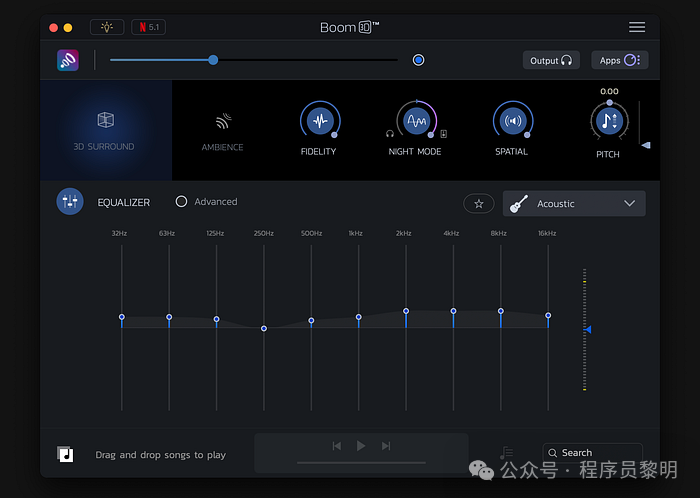The height and width of the screenshot is (498, 700).
Task: Select device icon right of Night Mode
Action: [443, 134]
